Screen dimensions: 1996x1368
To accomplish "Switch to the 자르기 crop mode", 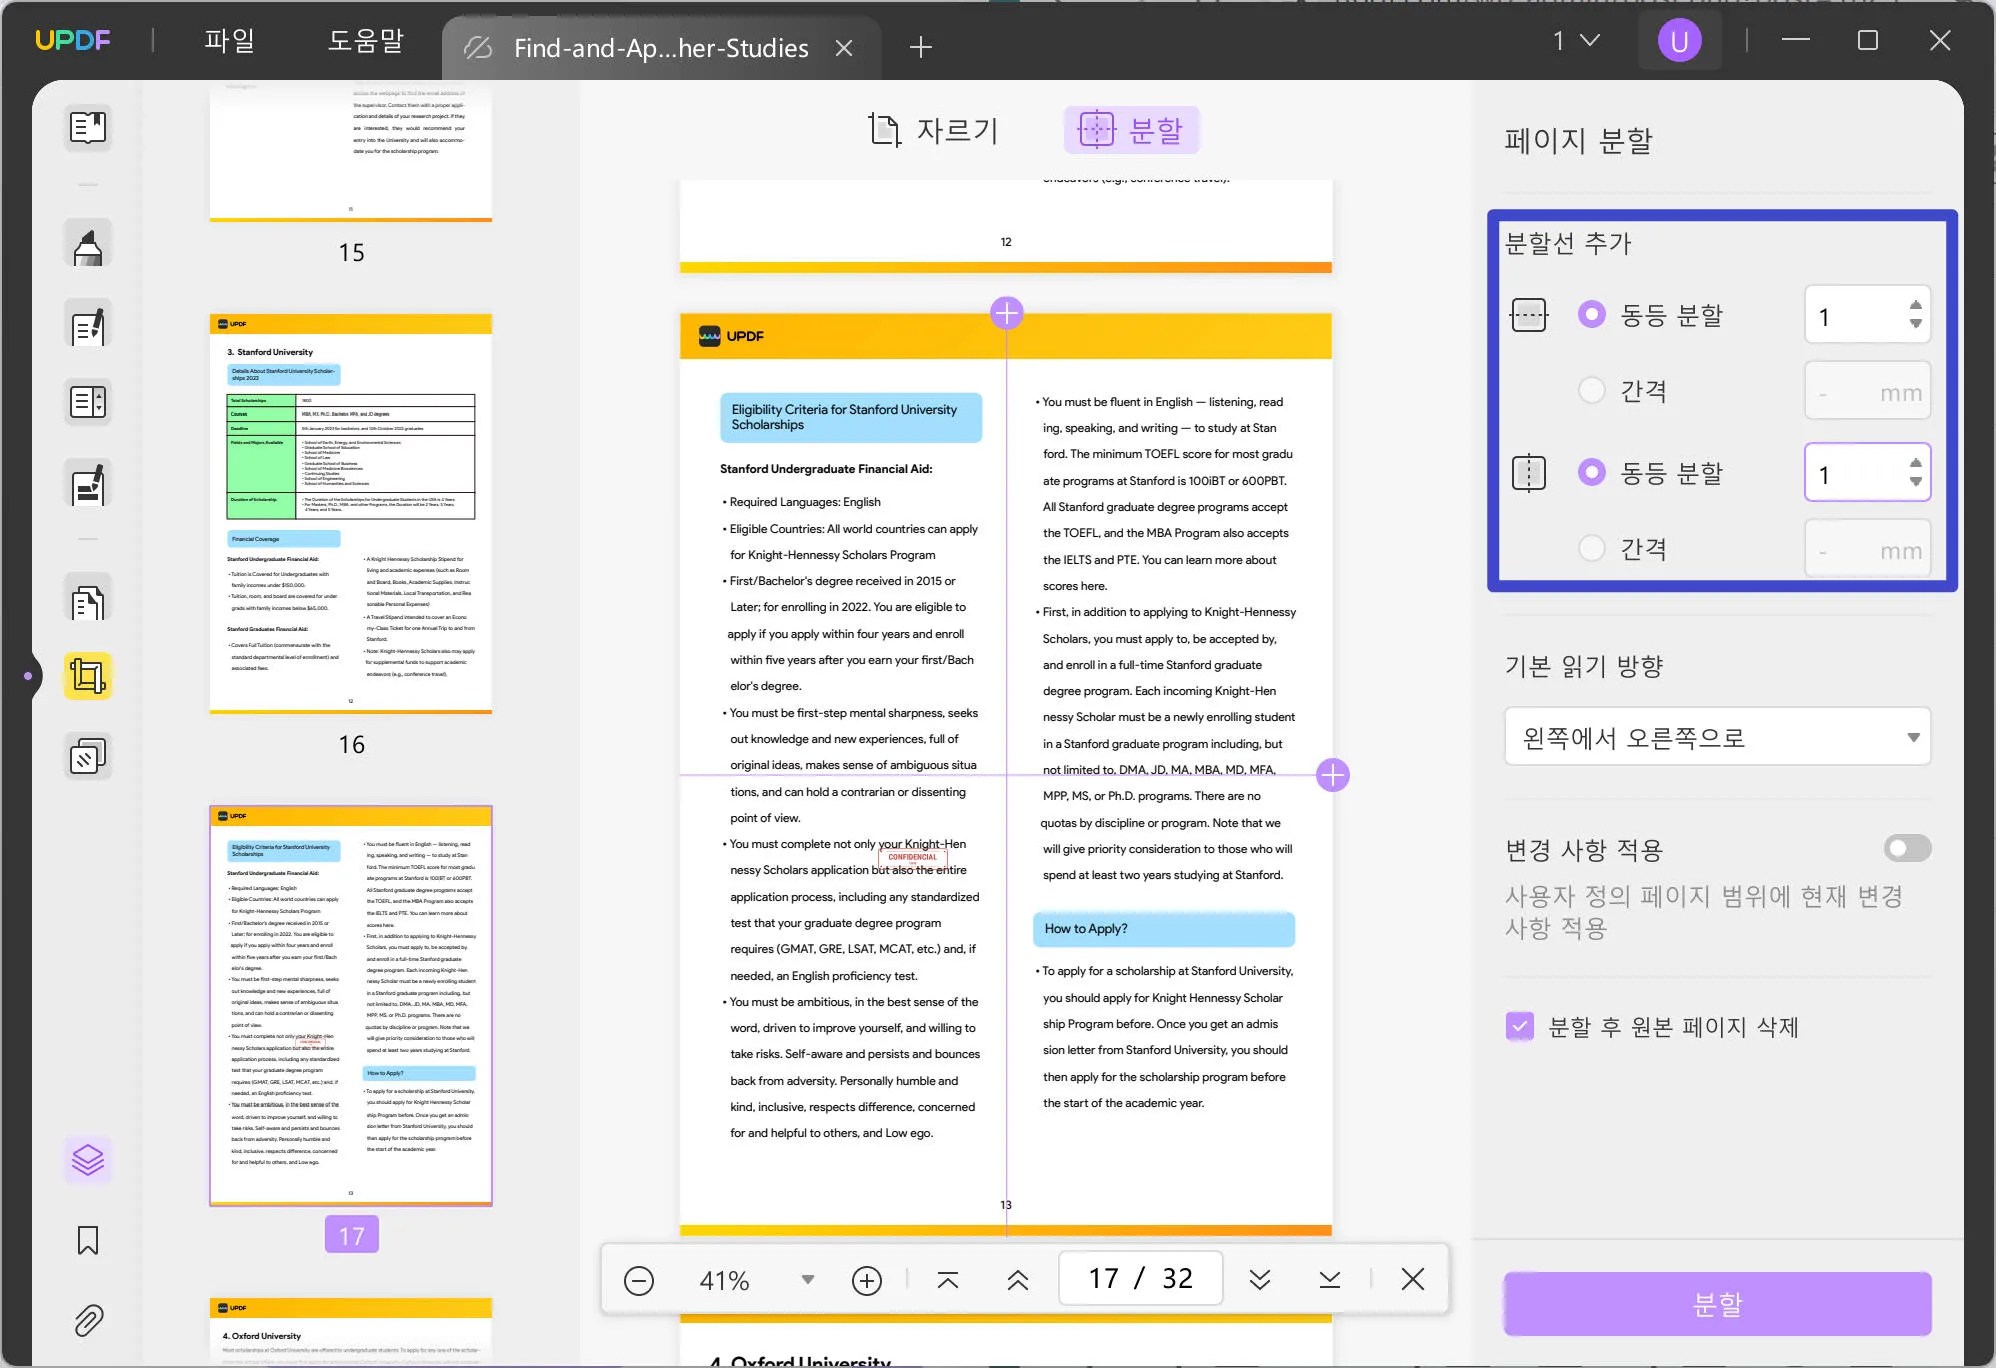I will (x=933, y=130).
